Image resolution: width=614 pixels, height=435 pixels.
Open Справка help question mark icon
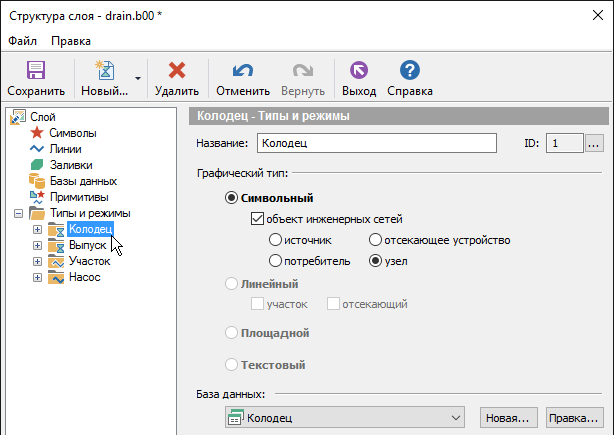[410, 70]
